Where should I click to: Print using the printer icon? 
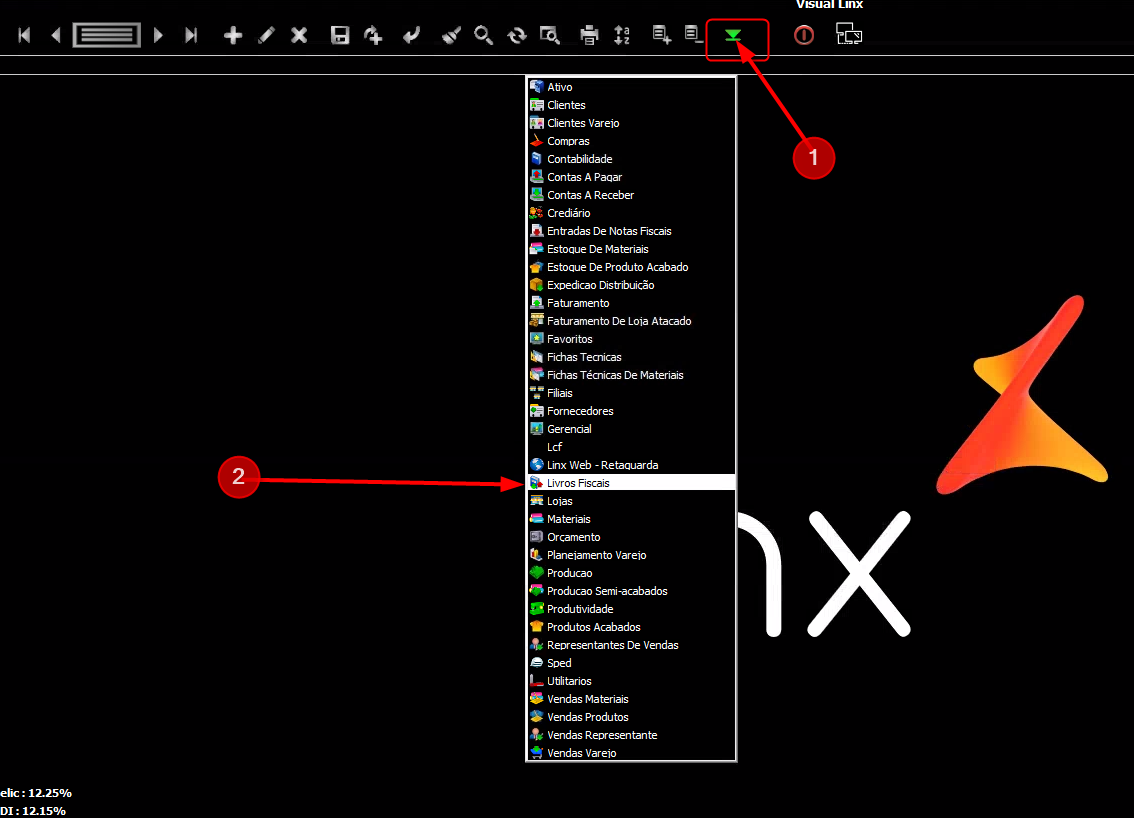pyautogui.click(x=589, y=35)
